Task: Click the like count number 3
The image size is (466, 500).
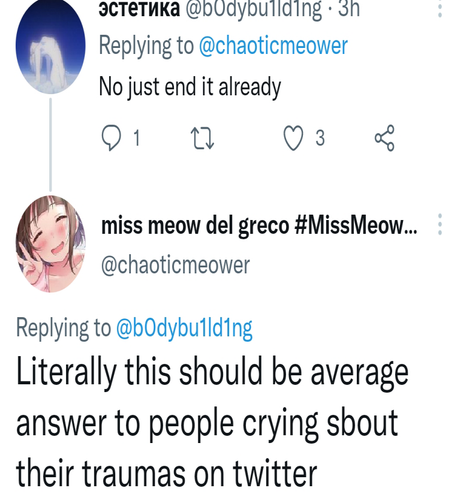Action: [x=320, y=138]
